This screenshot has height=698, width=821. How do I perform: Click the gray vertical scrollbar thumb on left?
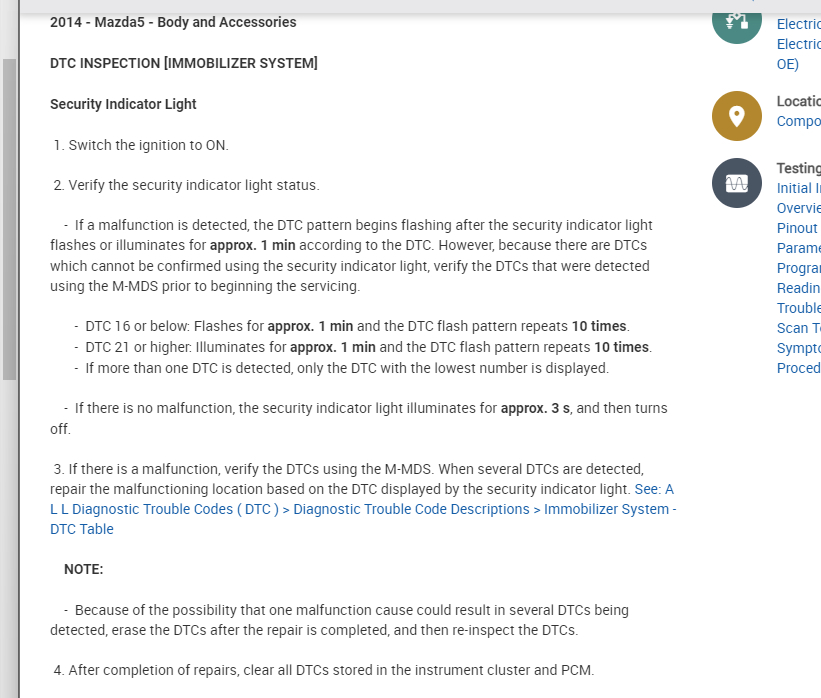(9, 220)
